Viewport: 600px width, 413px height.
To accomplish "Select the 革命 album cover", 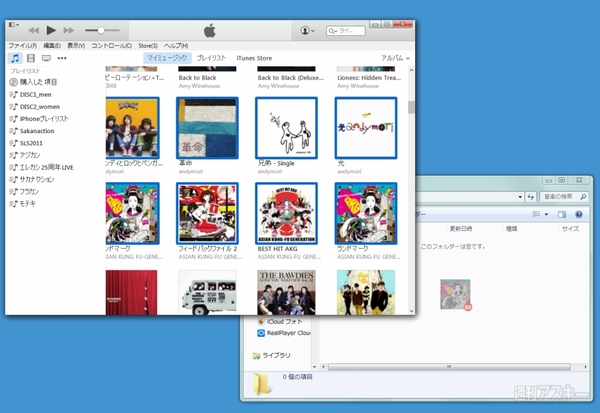I will (x=207, y=128).
